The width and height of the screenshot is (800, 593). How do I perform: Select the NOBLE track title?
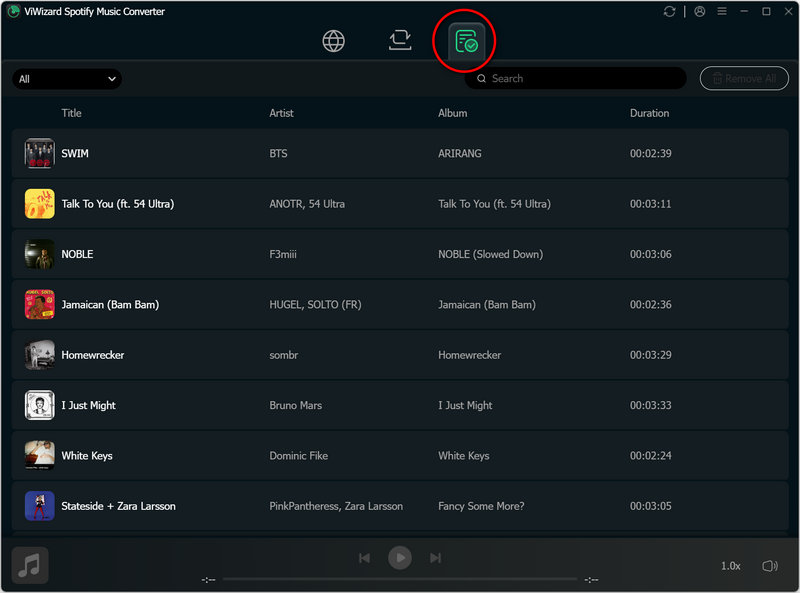click(77, 254)
